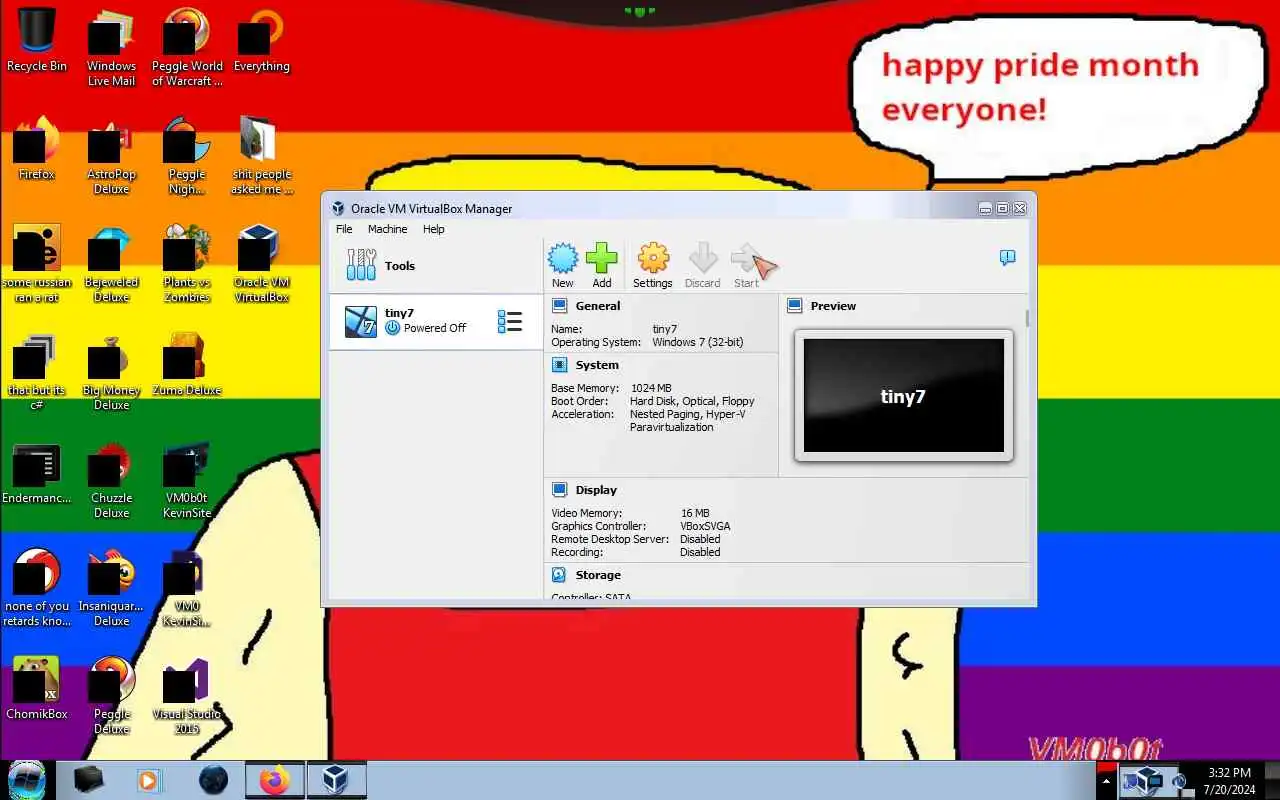Select the Firefox desktop shortcut
The height and width of the screenshot is (800, 1280).
pos(37,148)
